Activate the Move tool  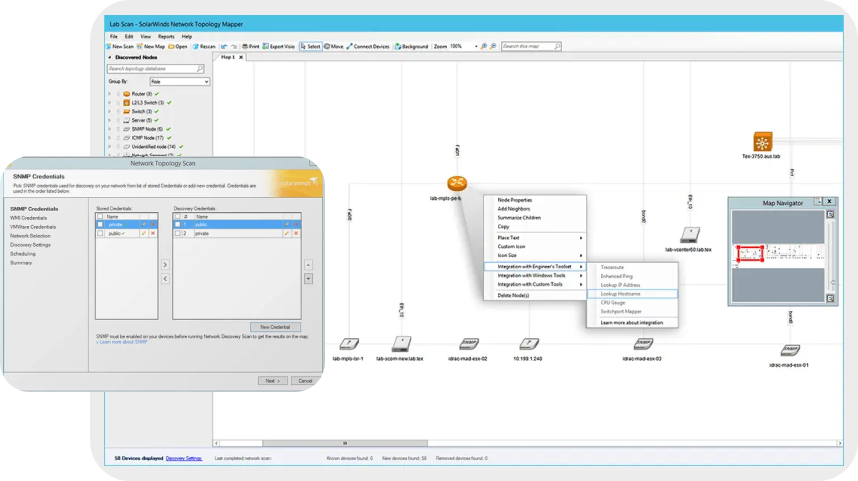[x=334, y=47]
